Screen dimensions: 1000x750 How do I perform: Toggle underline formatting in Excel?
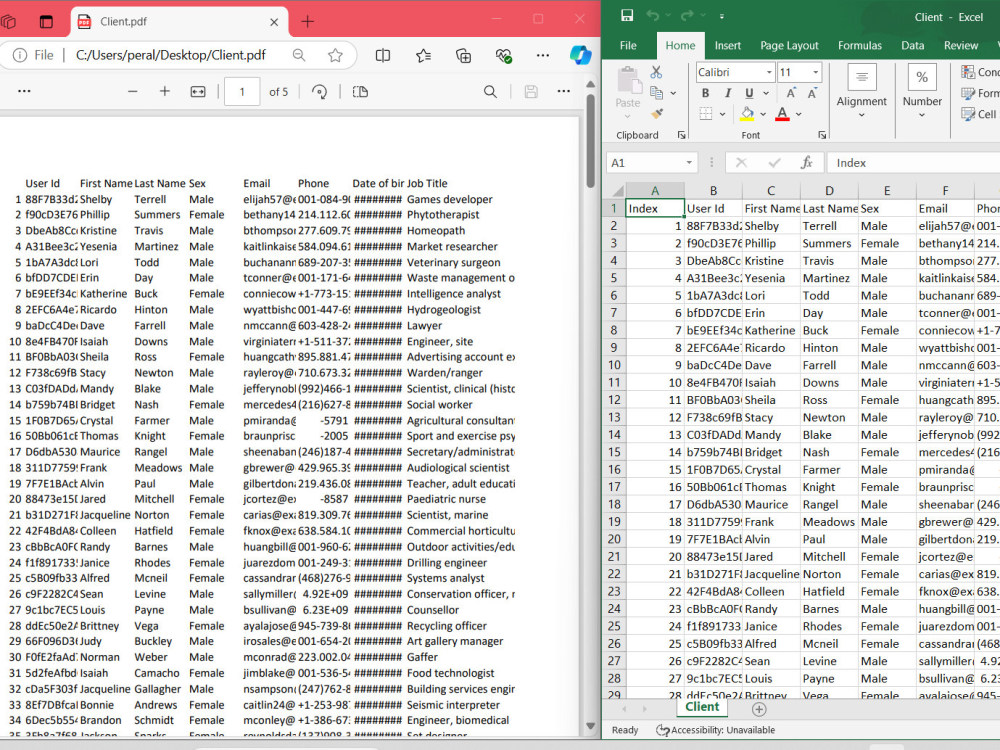point(749,93)
